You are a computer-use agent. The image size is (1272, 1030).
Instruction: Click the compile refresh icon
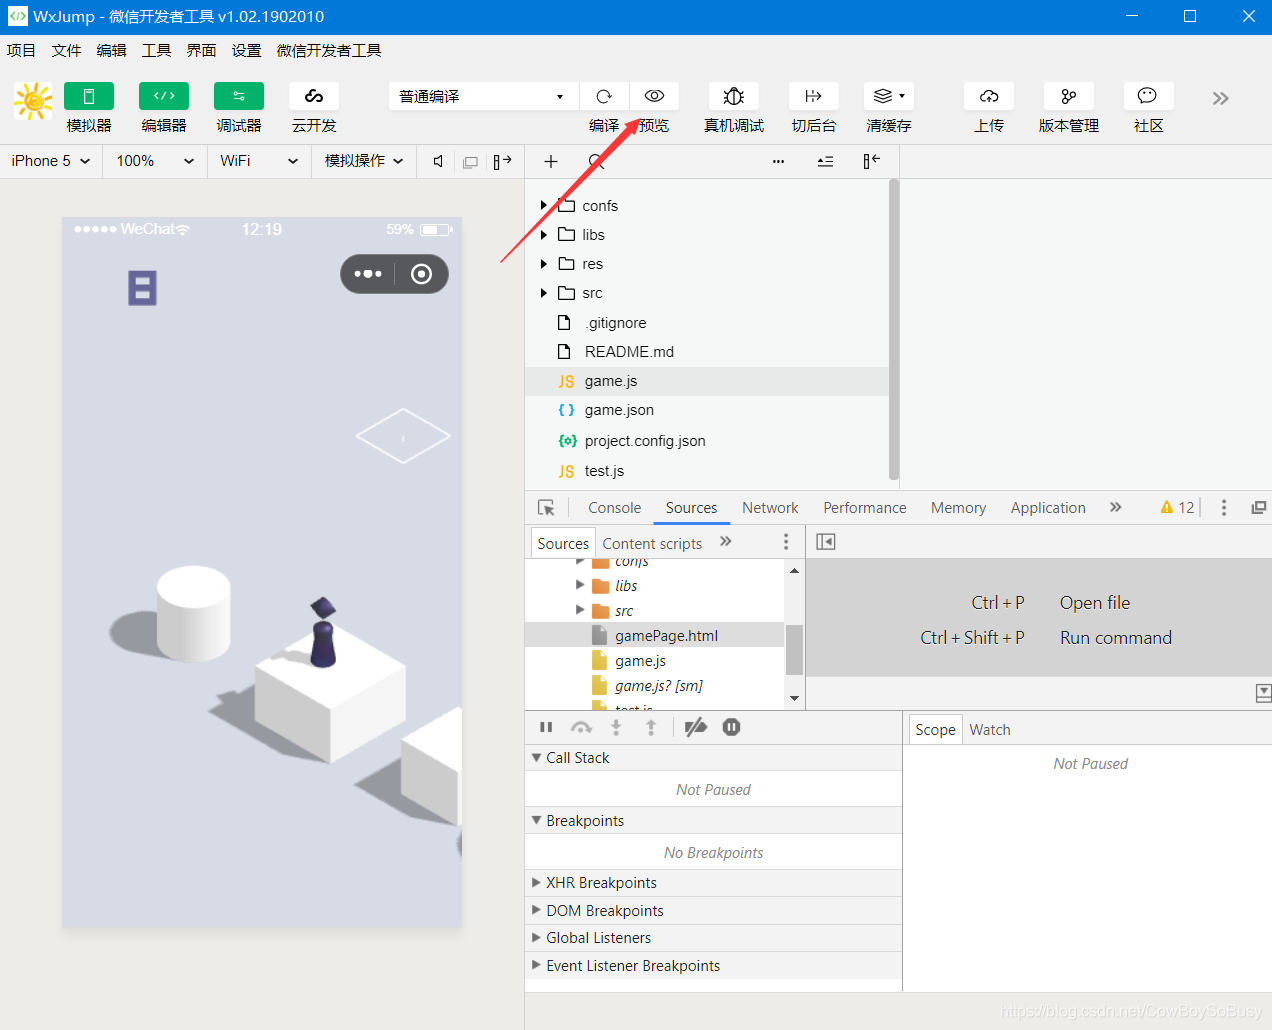click(x=604, y=96)
